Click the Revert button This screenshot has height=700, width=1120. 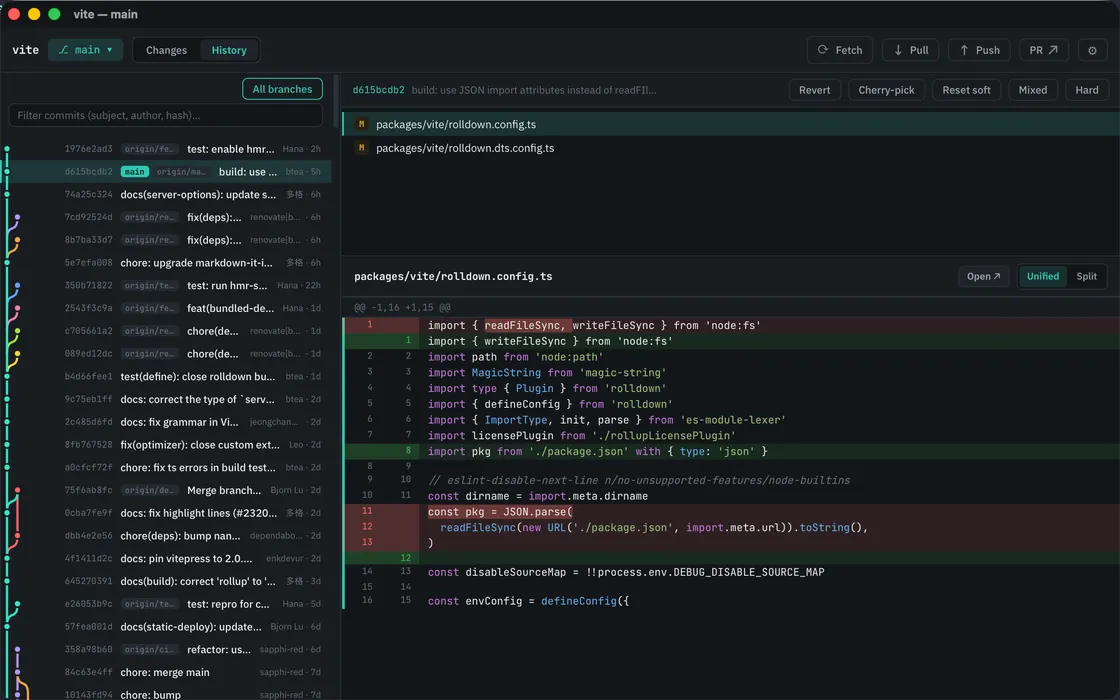(x=814, y=90)
